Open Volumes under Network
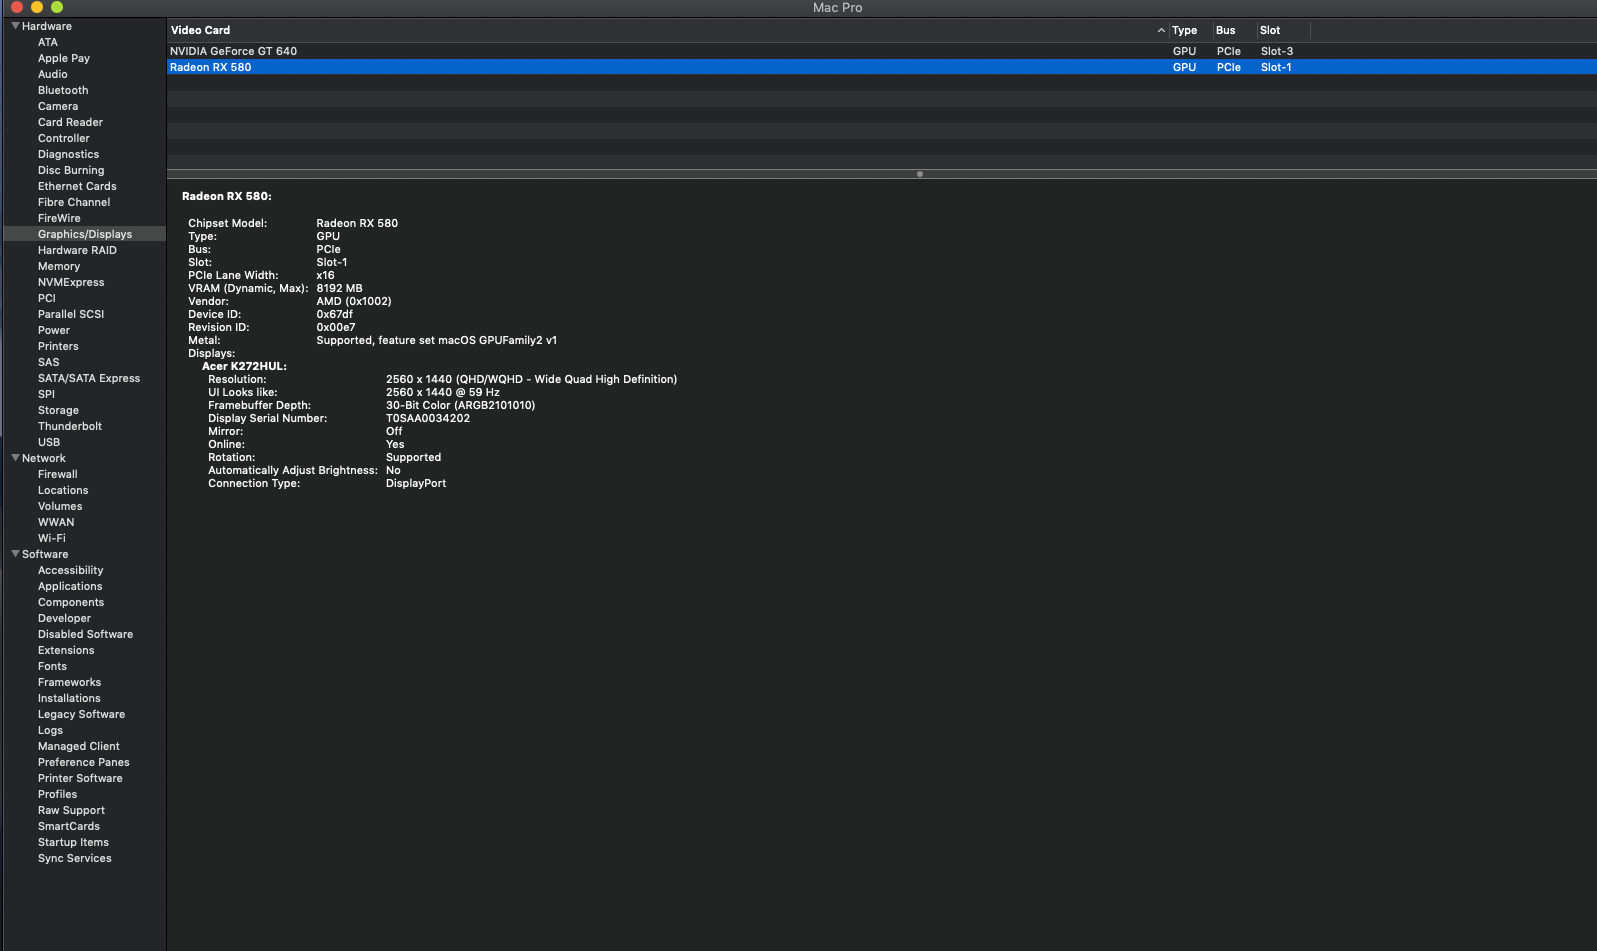 (60, 506)
